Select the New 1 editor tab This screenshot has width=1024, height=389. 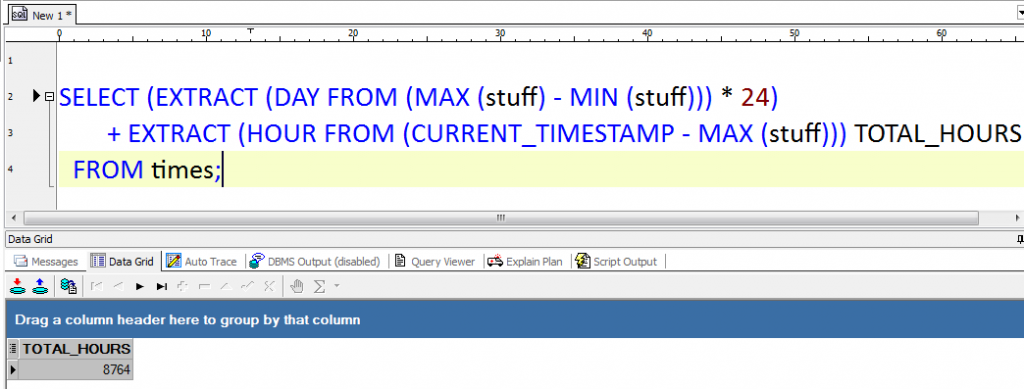point(42,15)
